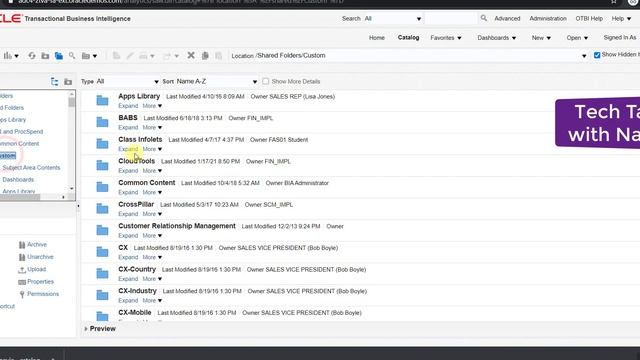Click the Unarchive task icon
640x360 pixels.
(x=22, y=257)
